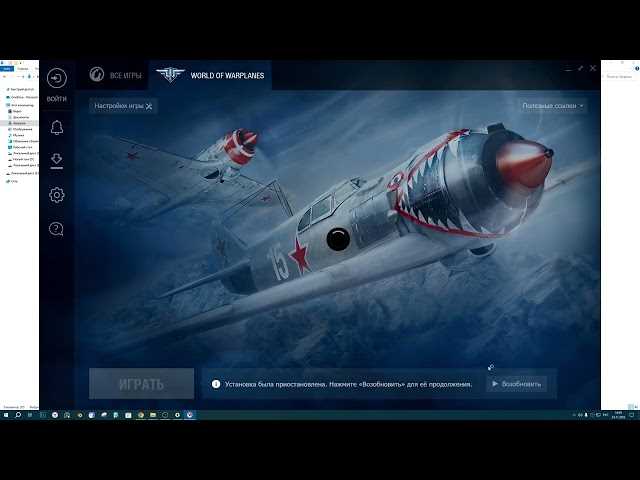Open Настройки игры game settings
The width and height of the screenshot is (640, 480).
pyautogui.click(x=123, y=106)
